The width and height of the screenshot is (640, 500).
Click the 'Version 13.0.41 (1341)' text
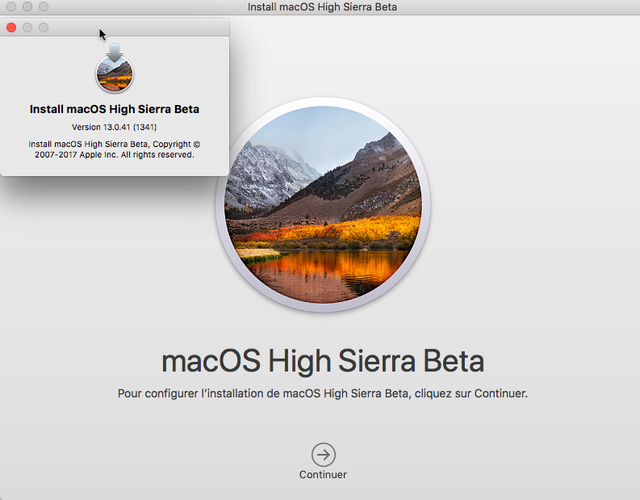tap(114, 127)
